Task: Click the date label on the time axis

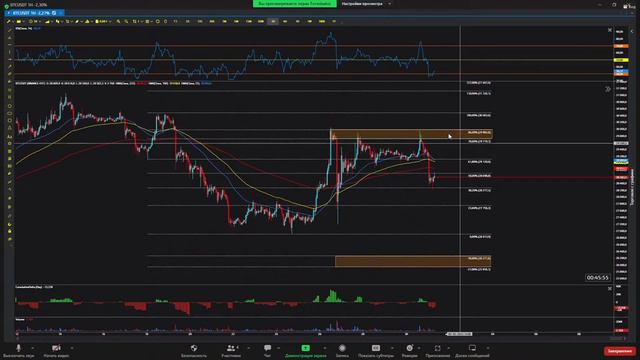Action: click(x=460, y=334)
